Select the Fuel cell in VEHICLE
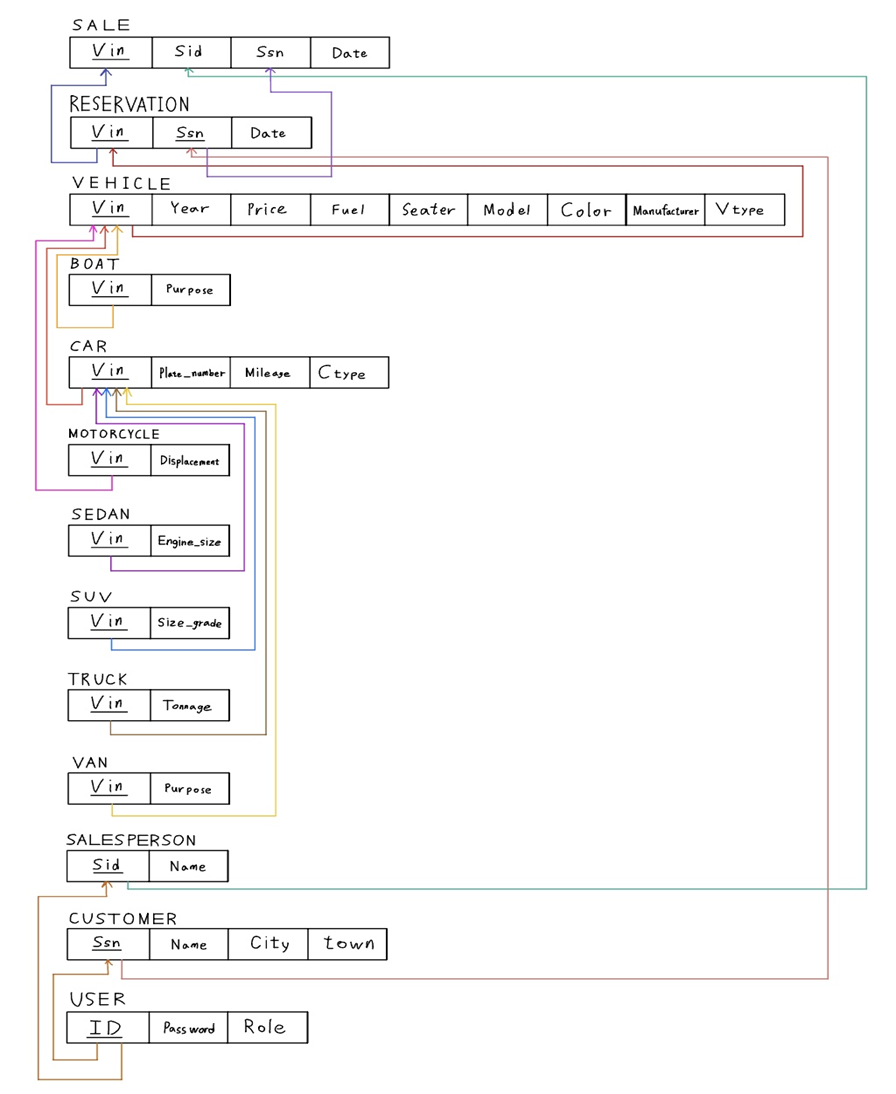The width and height of the screenshot is (896, 1094). (350, 209)
